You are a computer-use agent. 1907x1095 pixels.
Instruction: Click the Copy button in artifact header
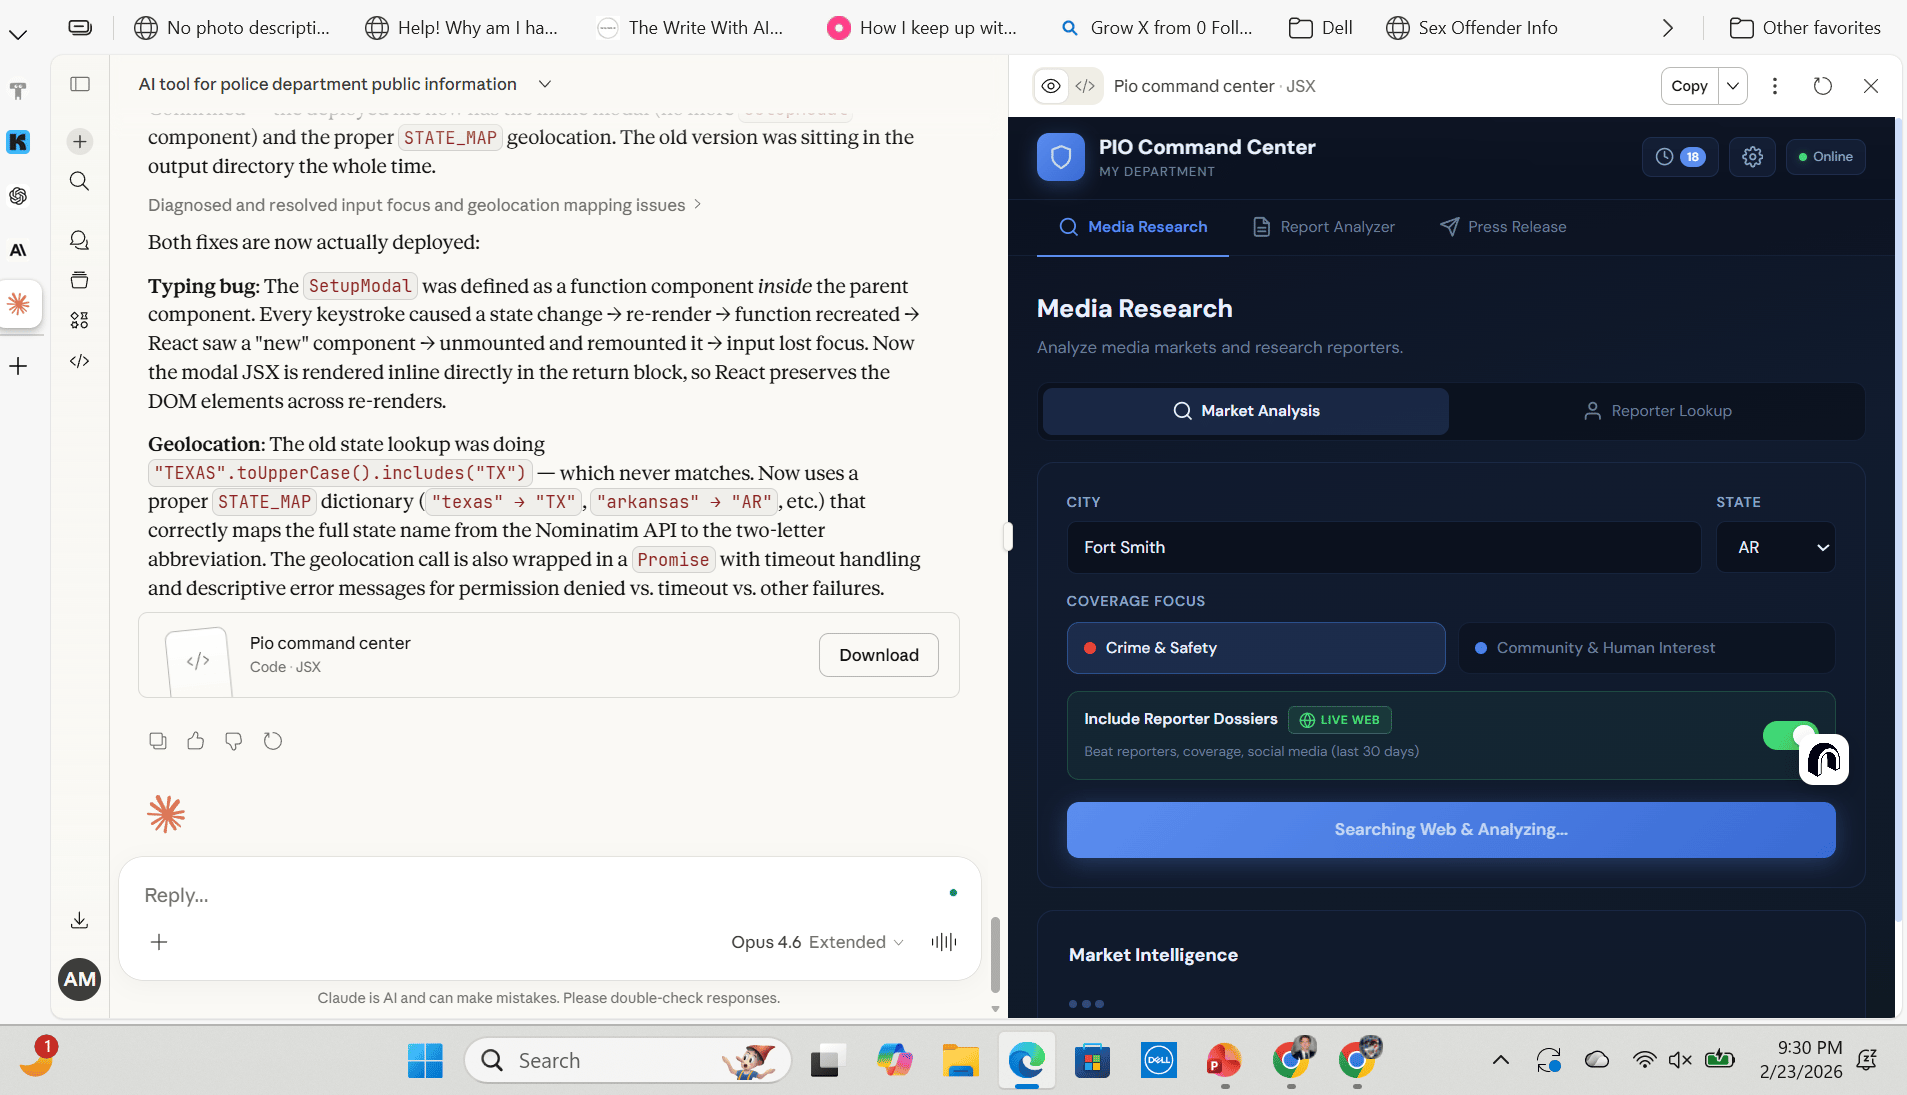tap(1690, 86)
